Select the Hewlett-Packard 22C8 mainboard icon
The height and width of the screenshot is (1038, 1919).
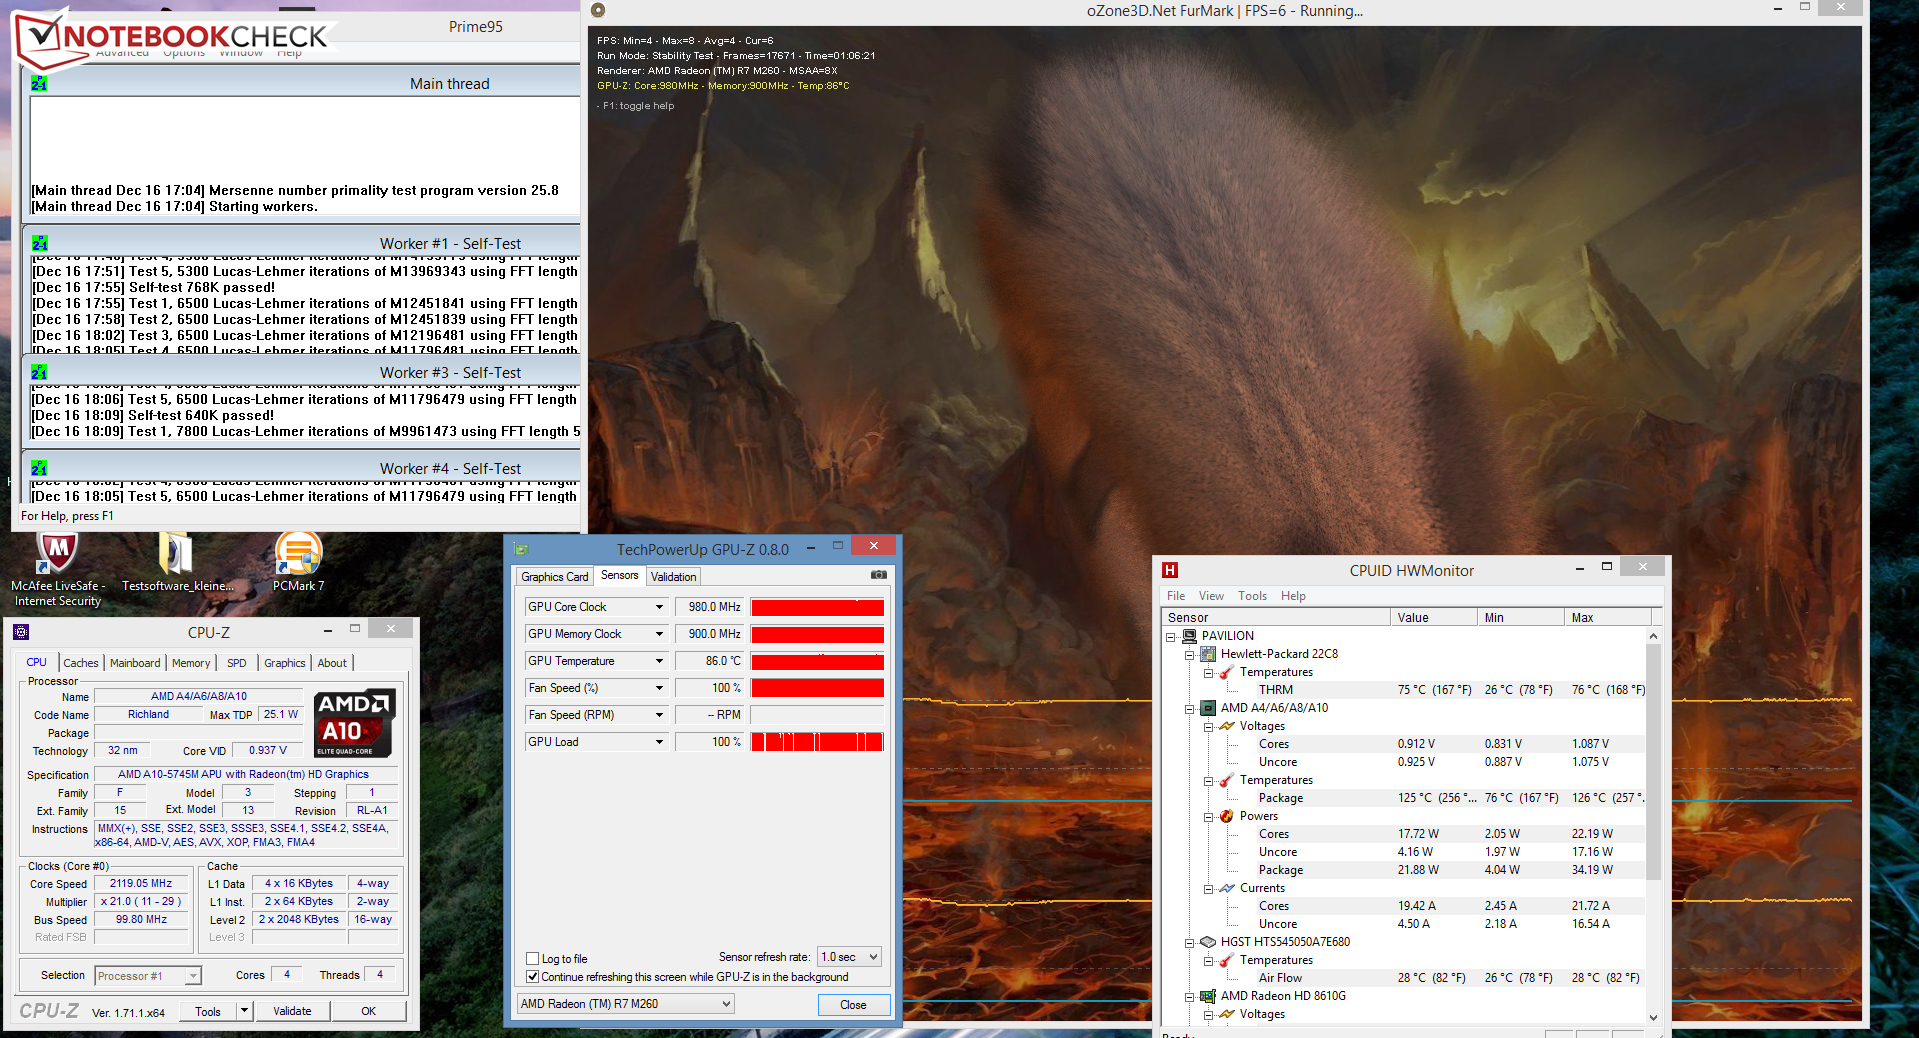[1208, 654]
